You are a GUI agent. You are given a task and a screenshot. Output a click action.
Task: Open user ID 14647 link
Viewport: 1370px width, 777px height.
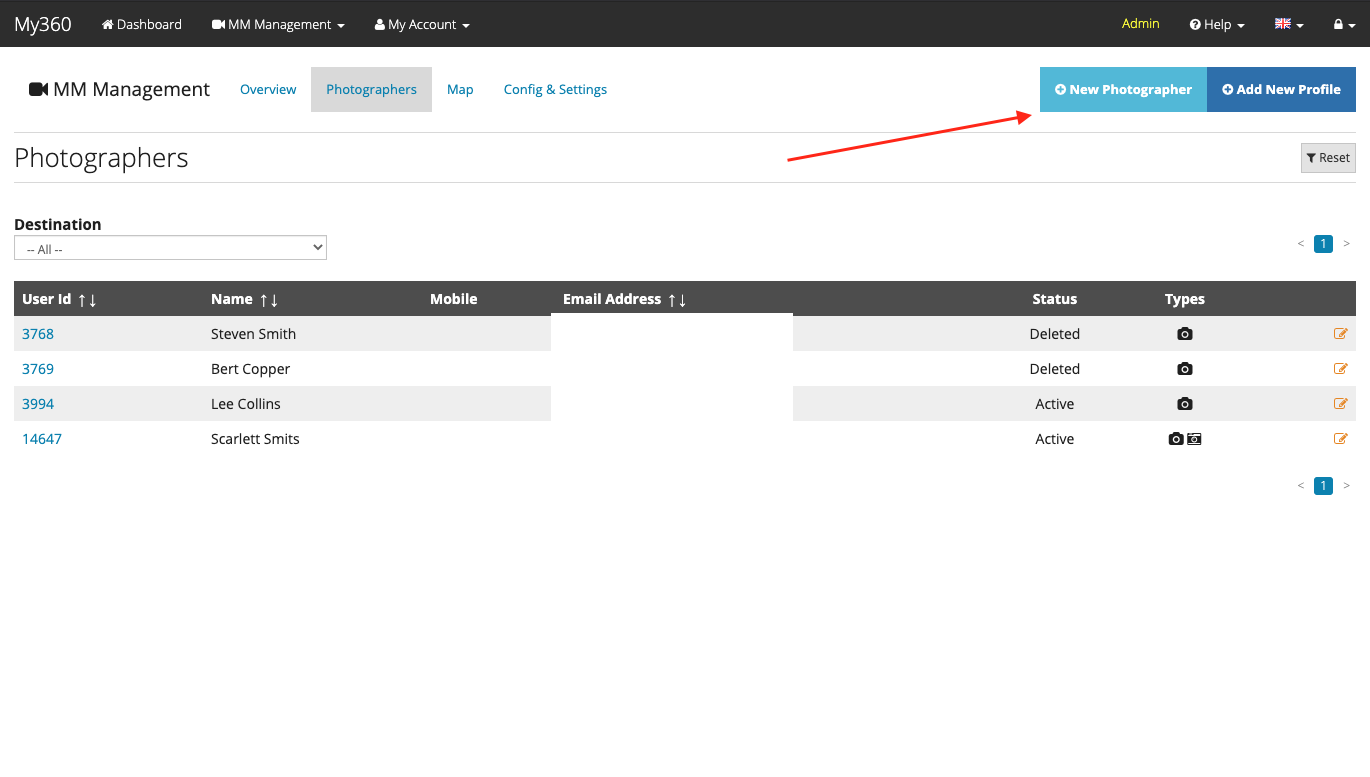point(42,439)
